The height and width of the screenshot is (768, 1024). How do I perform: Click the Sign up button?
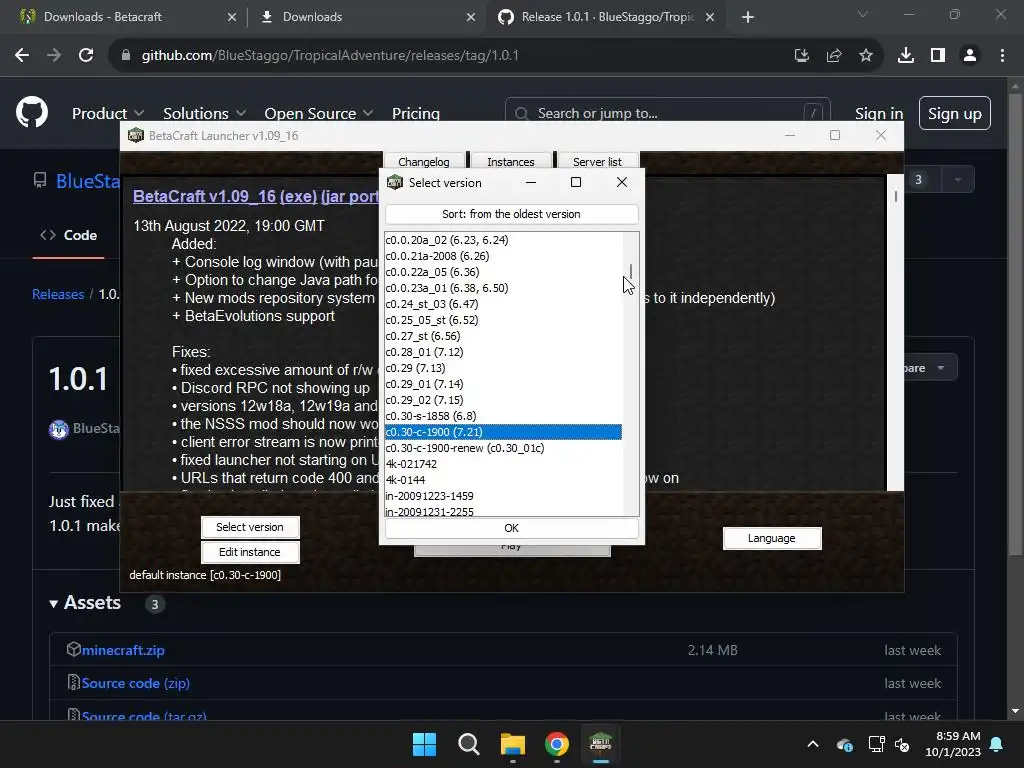(x=955, y=114)
